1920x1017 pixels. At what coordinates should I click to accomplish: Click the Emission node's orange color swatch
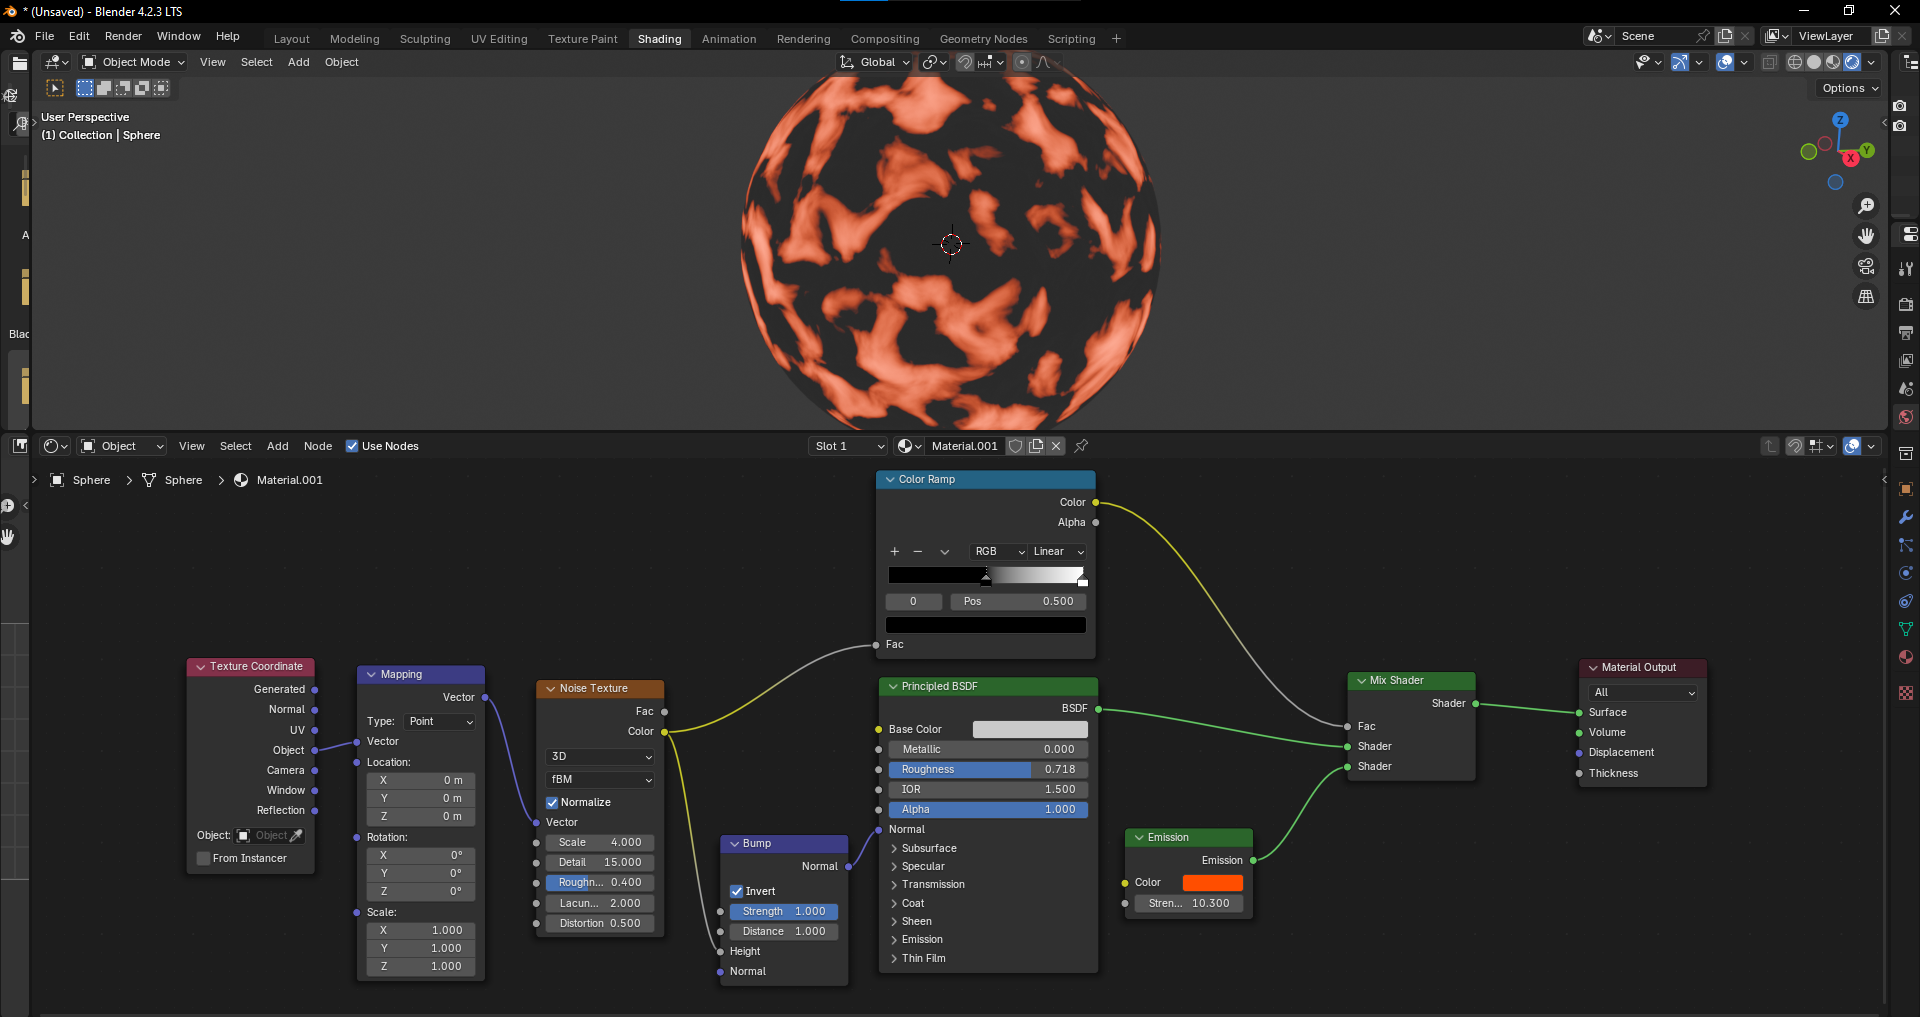[1212, 882]
